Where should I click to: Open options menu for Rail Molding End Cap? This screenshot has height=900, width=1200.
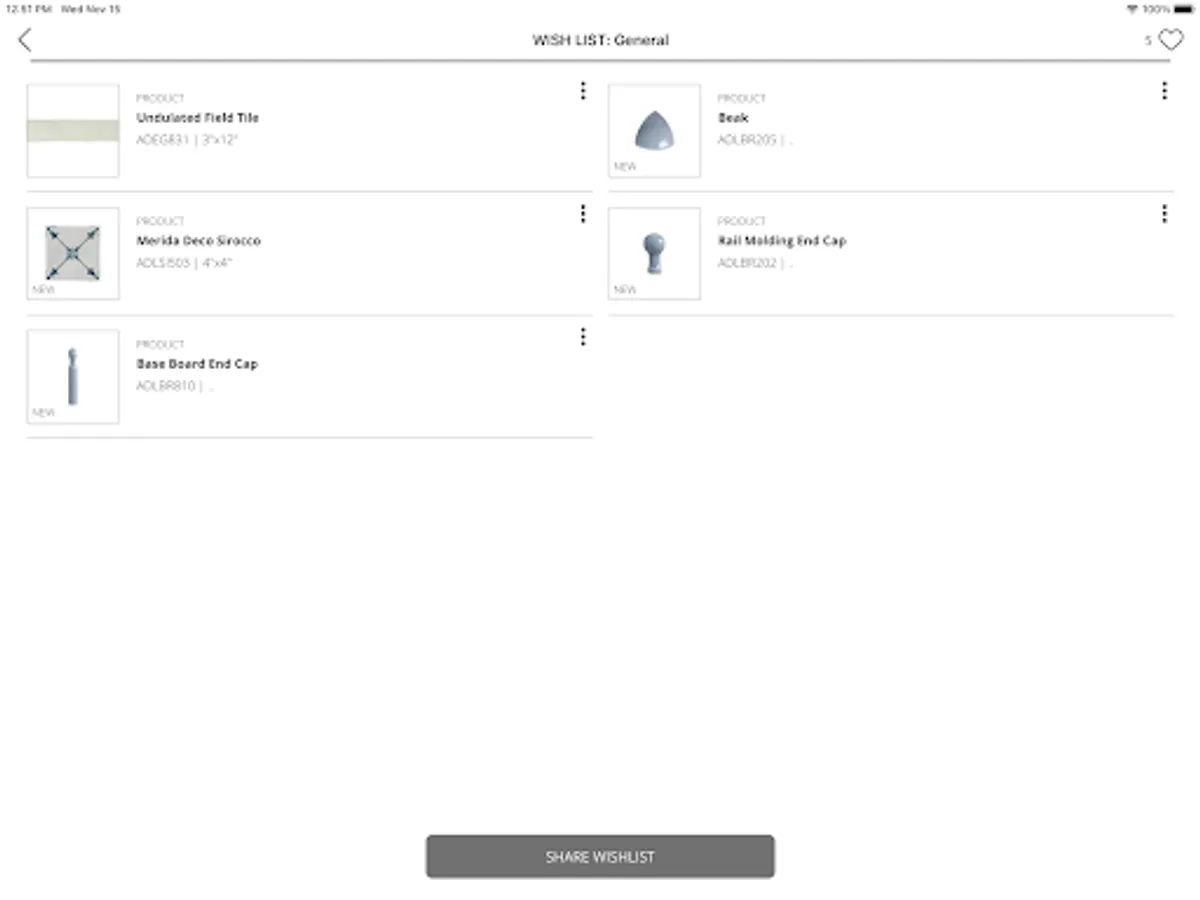point(1164,214)
